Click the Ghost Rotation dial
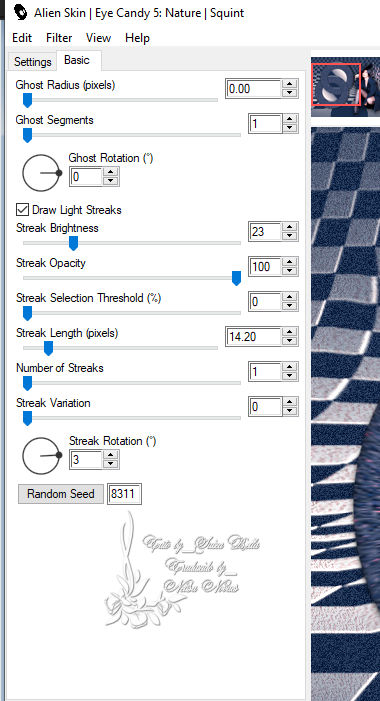The image size is (380, 701). coord(41,173)
